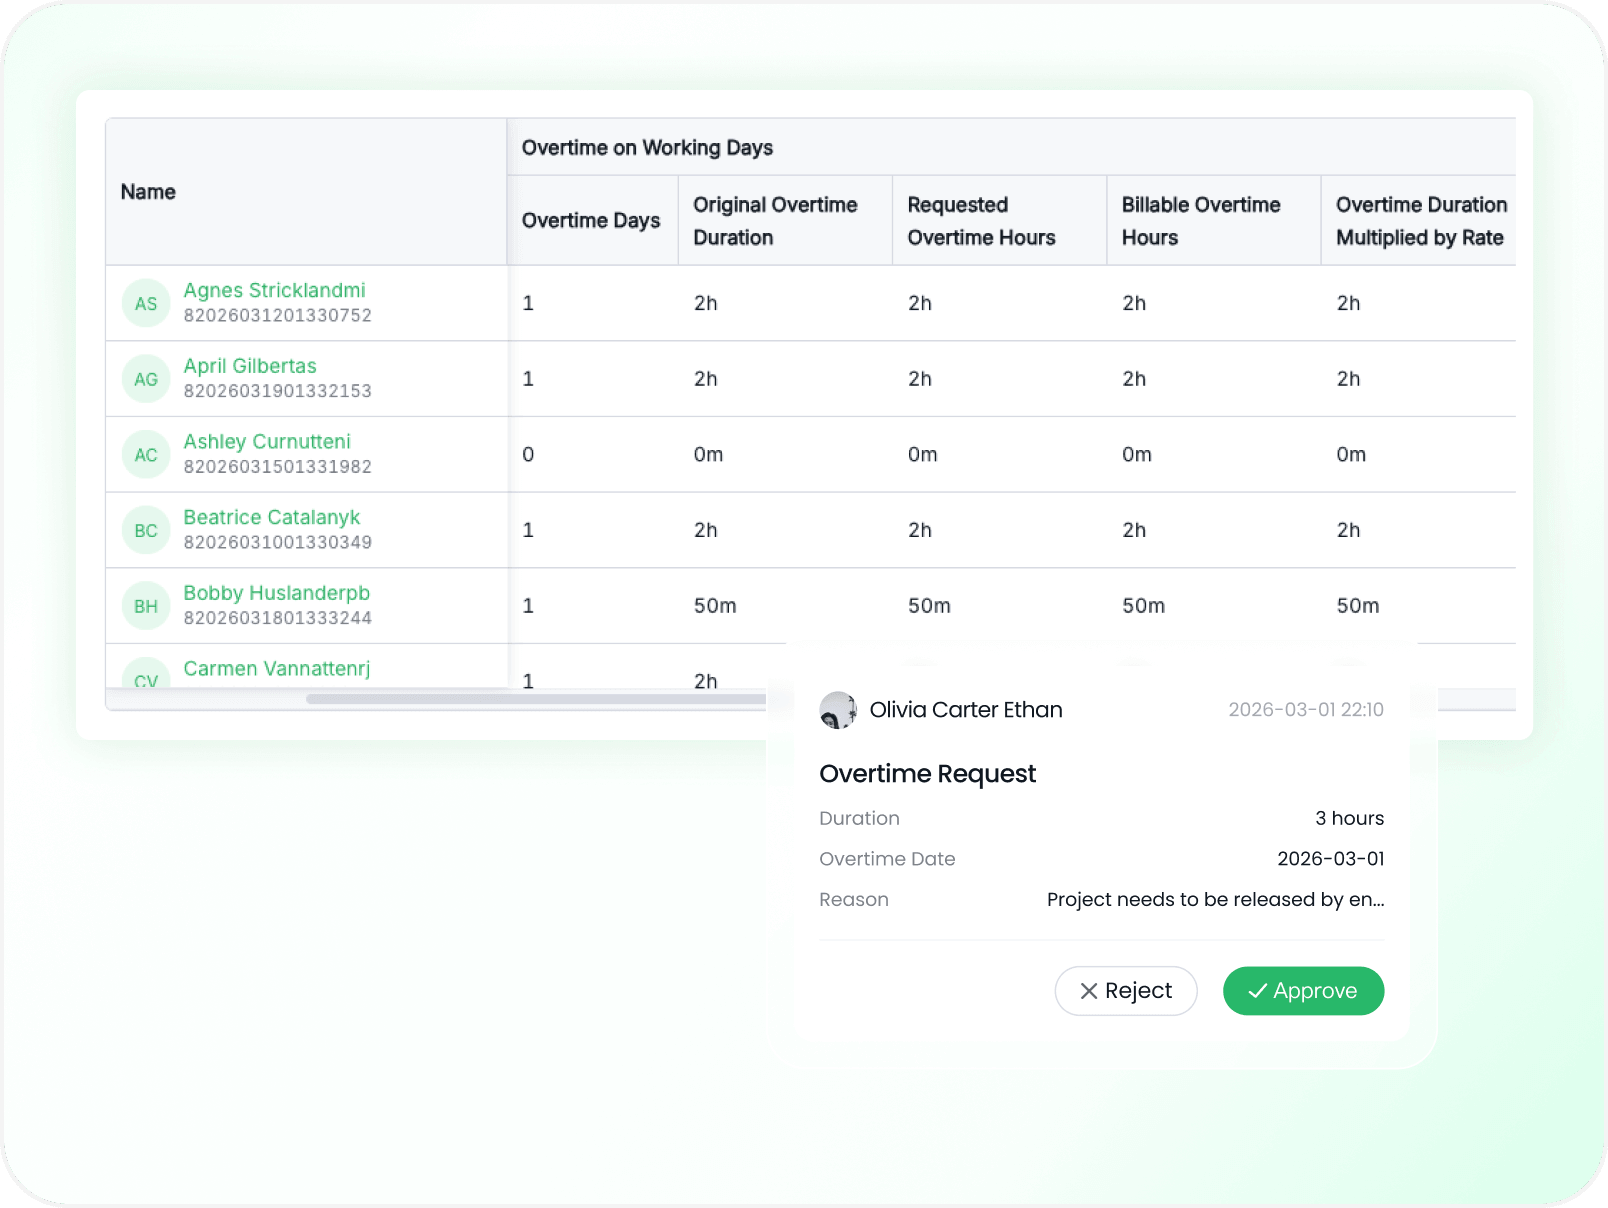The width and height of the screenshot is (1608, 1208).
Task: Open Beatrice Catalanyk's employee profile link
Action: (271, 517)
